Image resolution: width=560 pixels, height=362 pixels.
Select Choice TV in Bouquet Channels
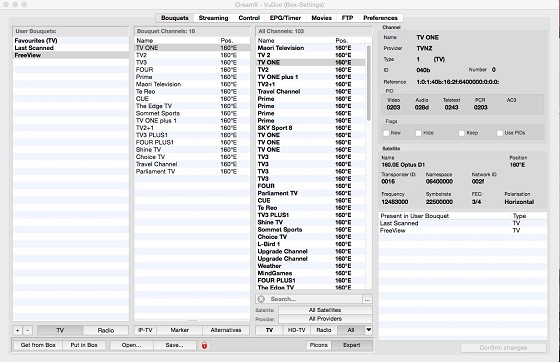point(192,157)
